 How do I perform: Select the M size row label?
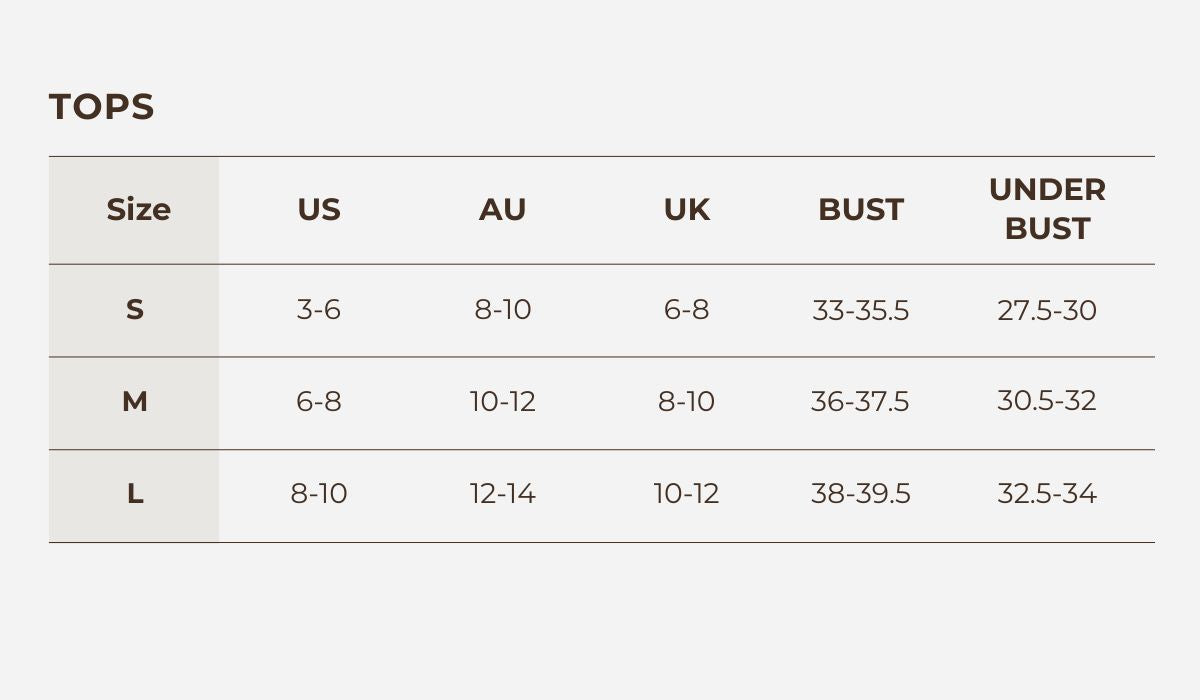pyautogui.click(x=135, y=402)
